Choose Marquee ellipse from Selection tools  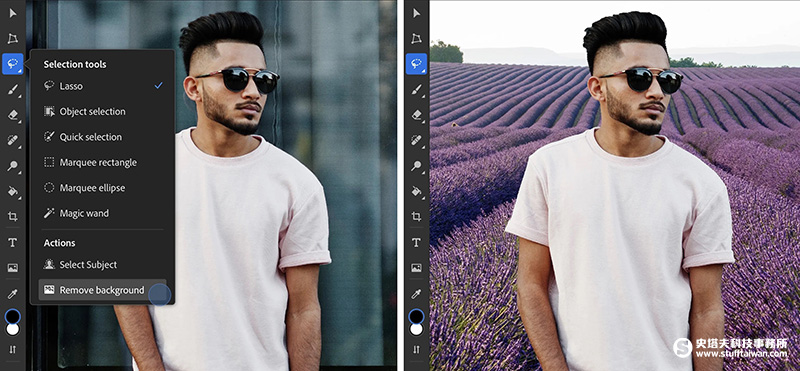(x=92, y=188)
